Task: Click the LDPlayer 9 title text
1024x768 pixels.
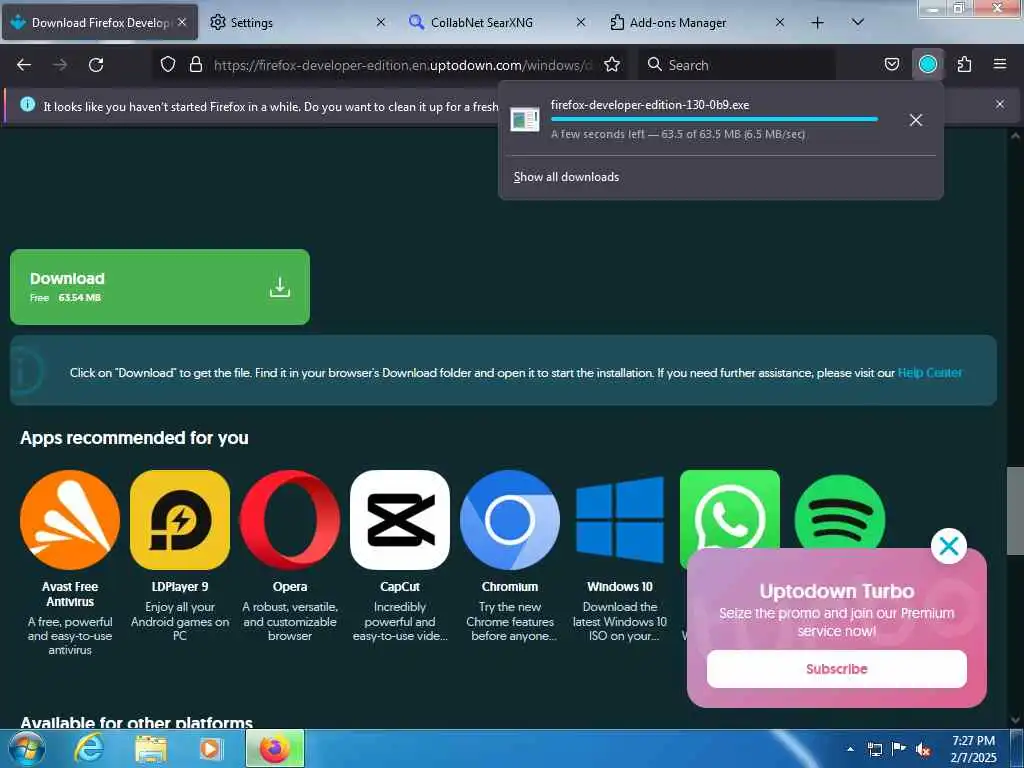Action: [180, 587]
